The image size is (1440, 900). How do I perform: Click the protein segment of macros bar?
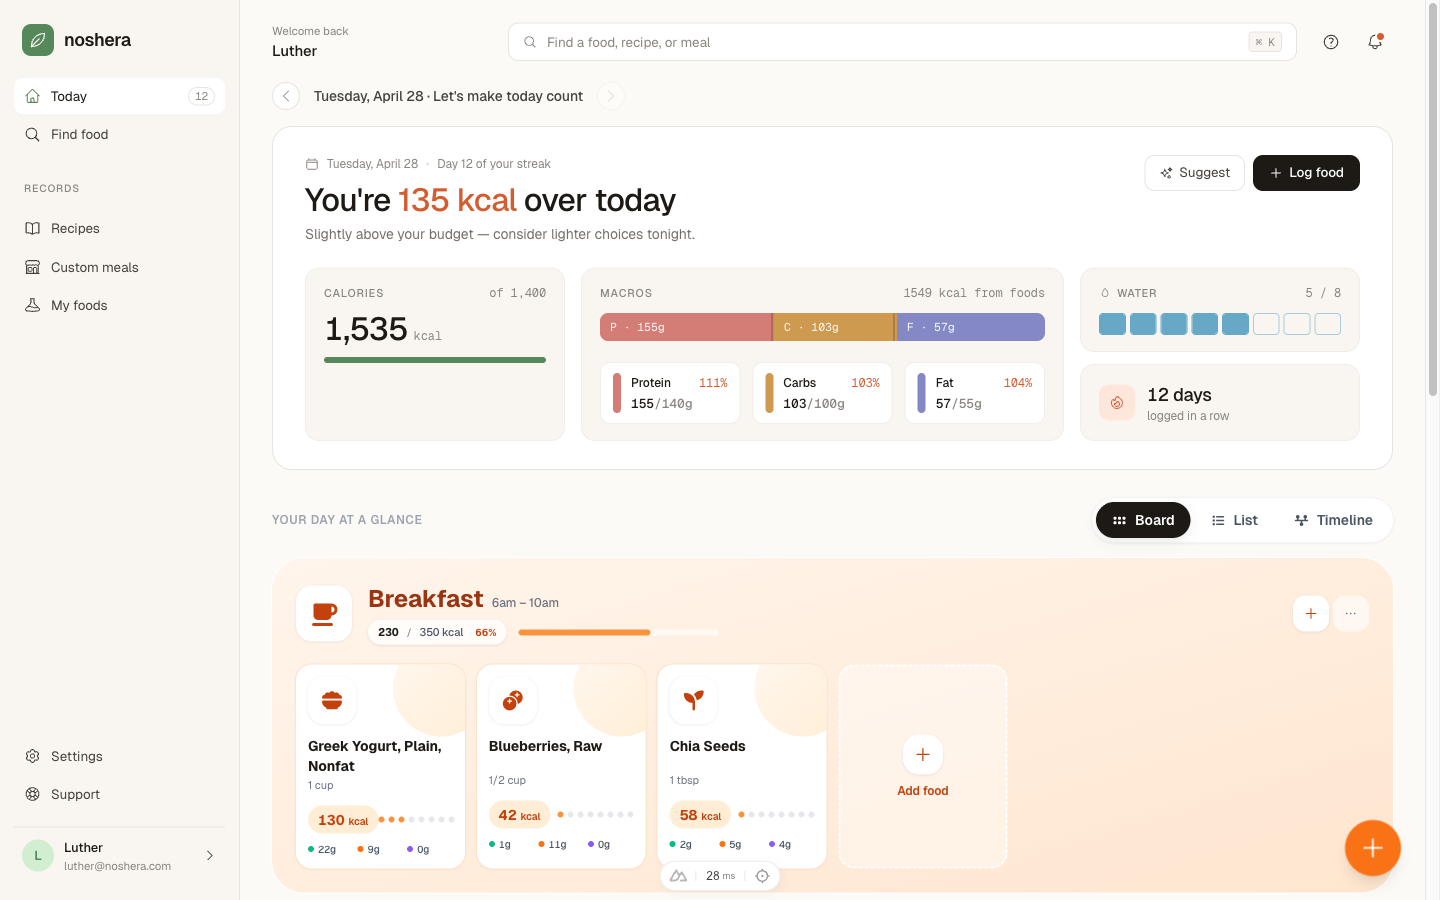click(x=685, y=327)
